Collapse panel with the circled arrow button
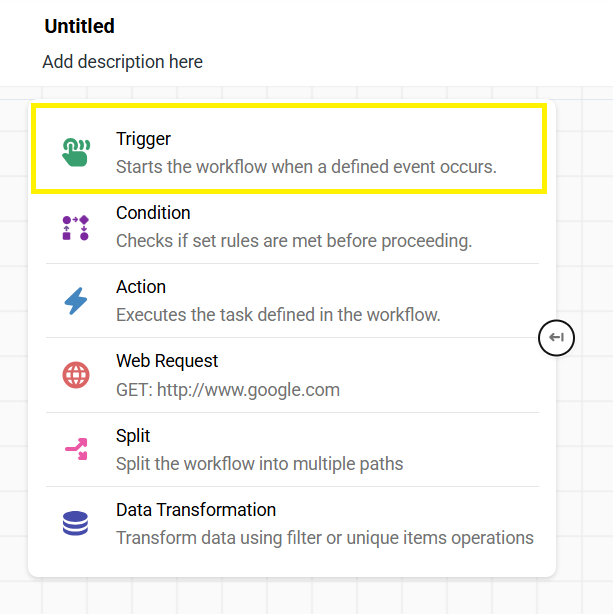 point(557,338)
